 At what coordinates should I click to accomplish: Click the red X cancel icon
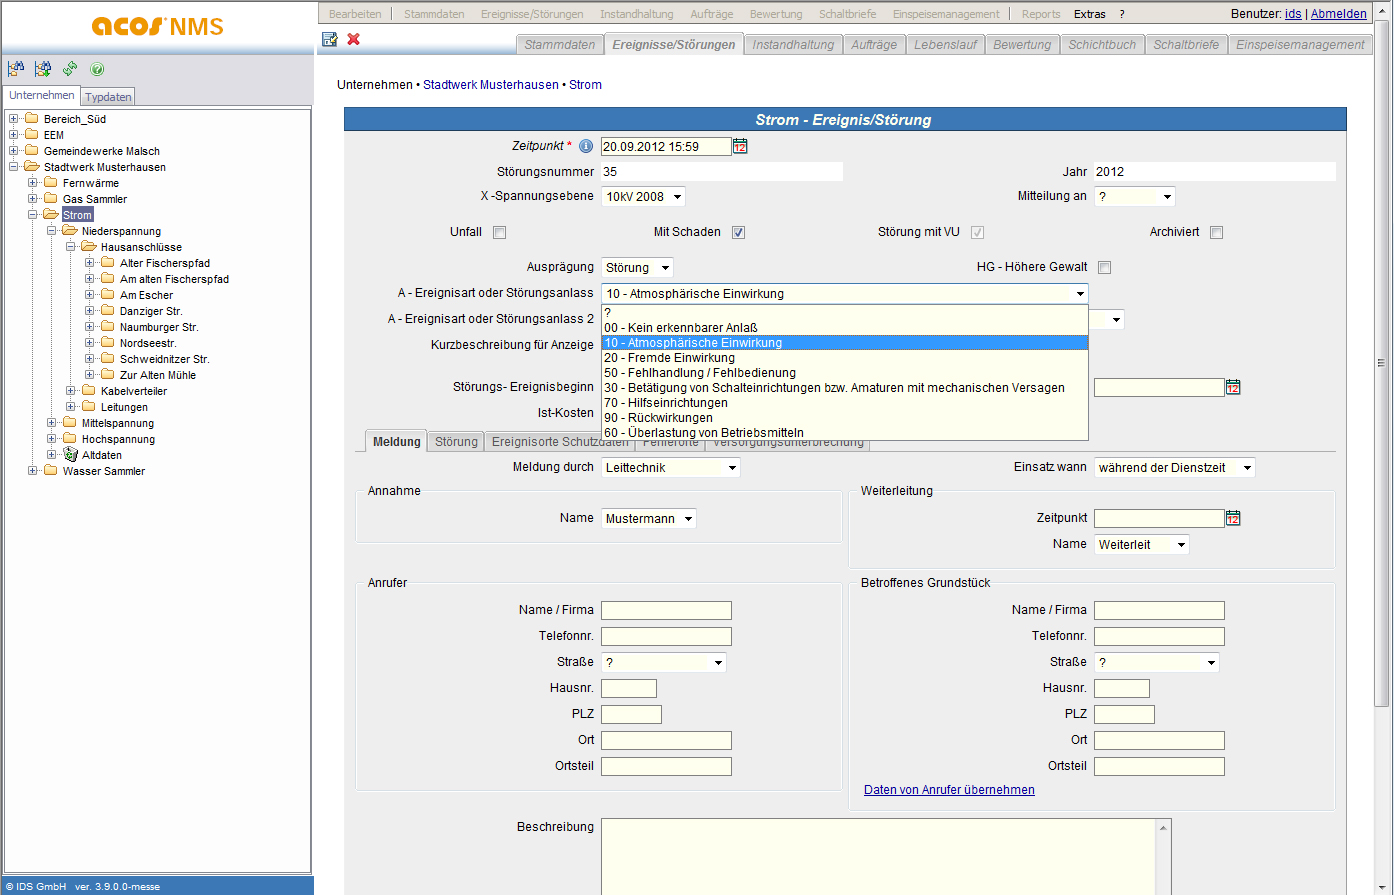[354, 39]
